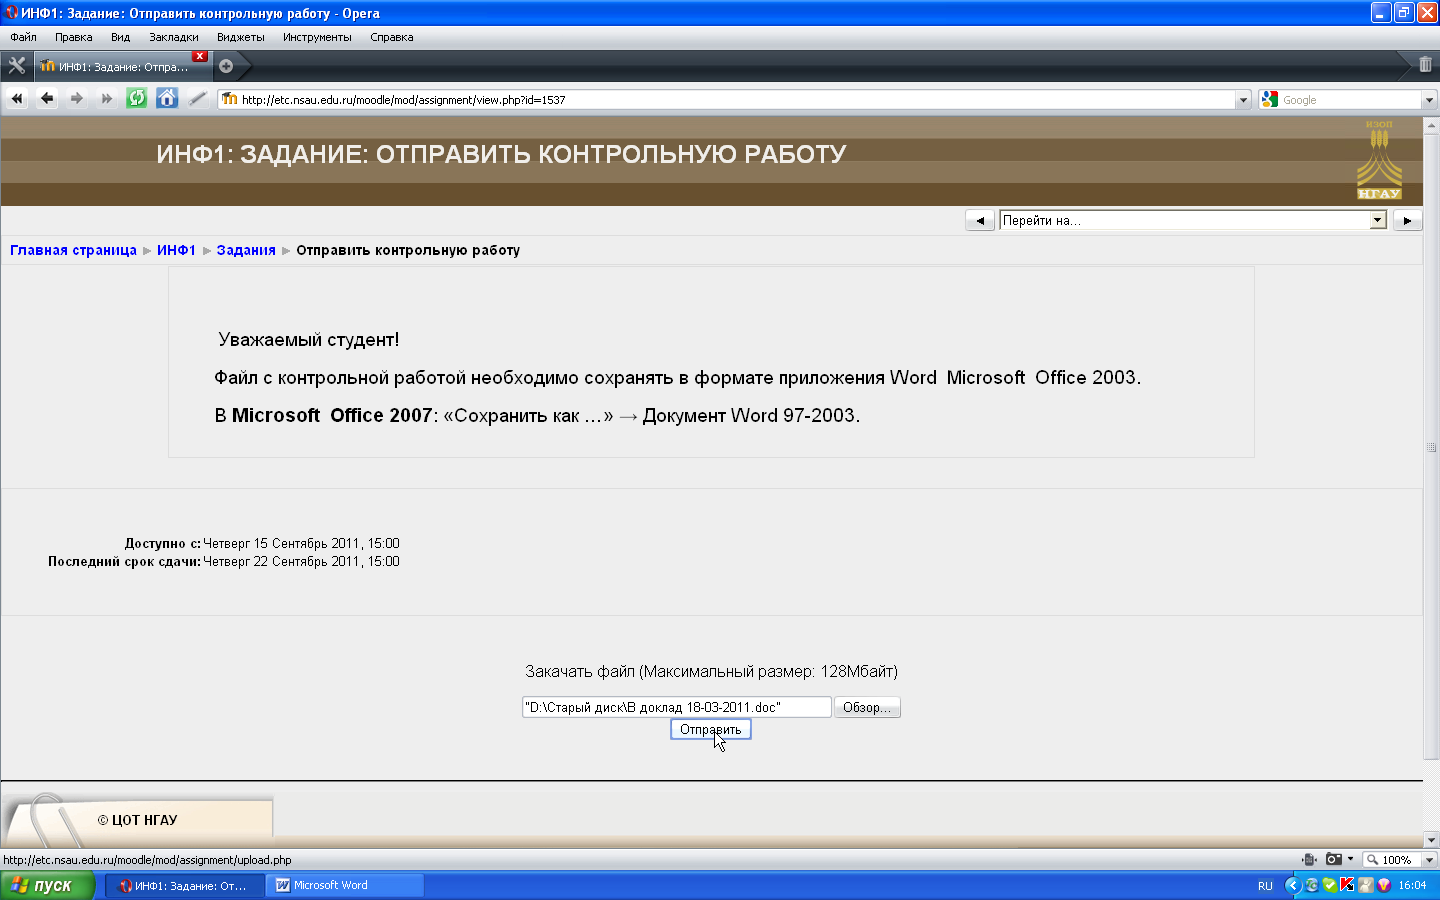Open the closed tabs trash icon
The image size is (1440, 900).
(1425, 65)
